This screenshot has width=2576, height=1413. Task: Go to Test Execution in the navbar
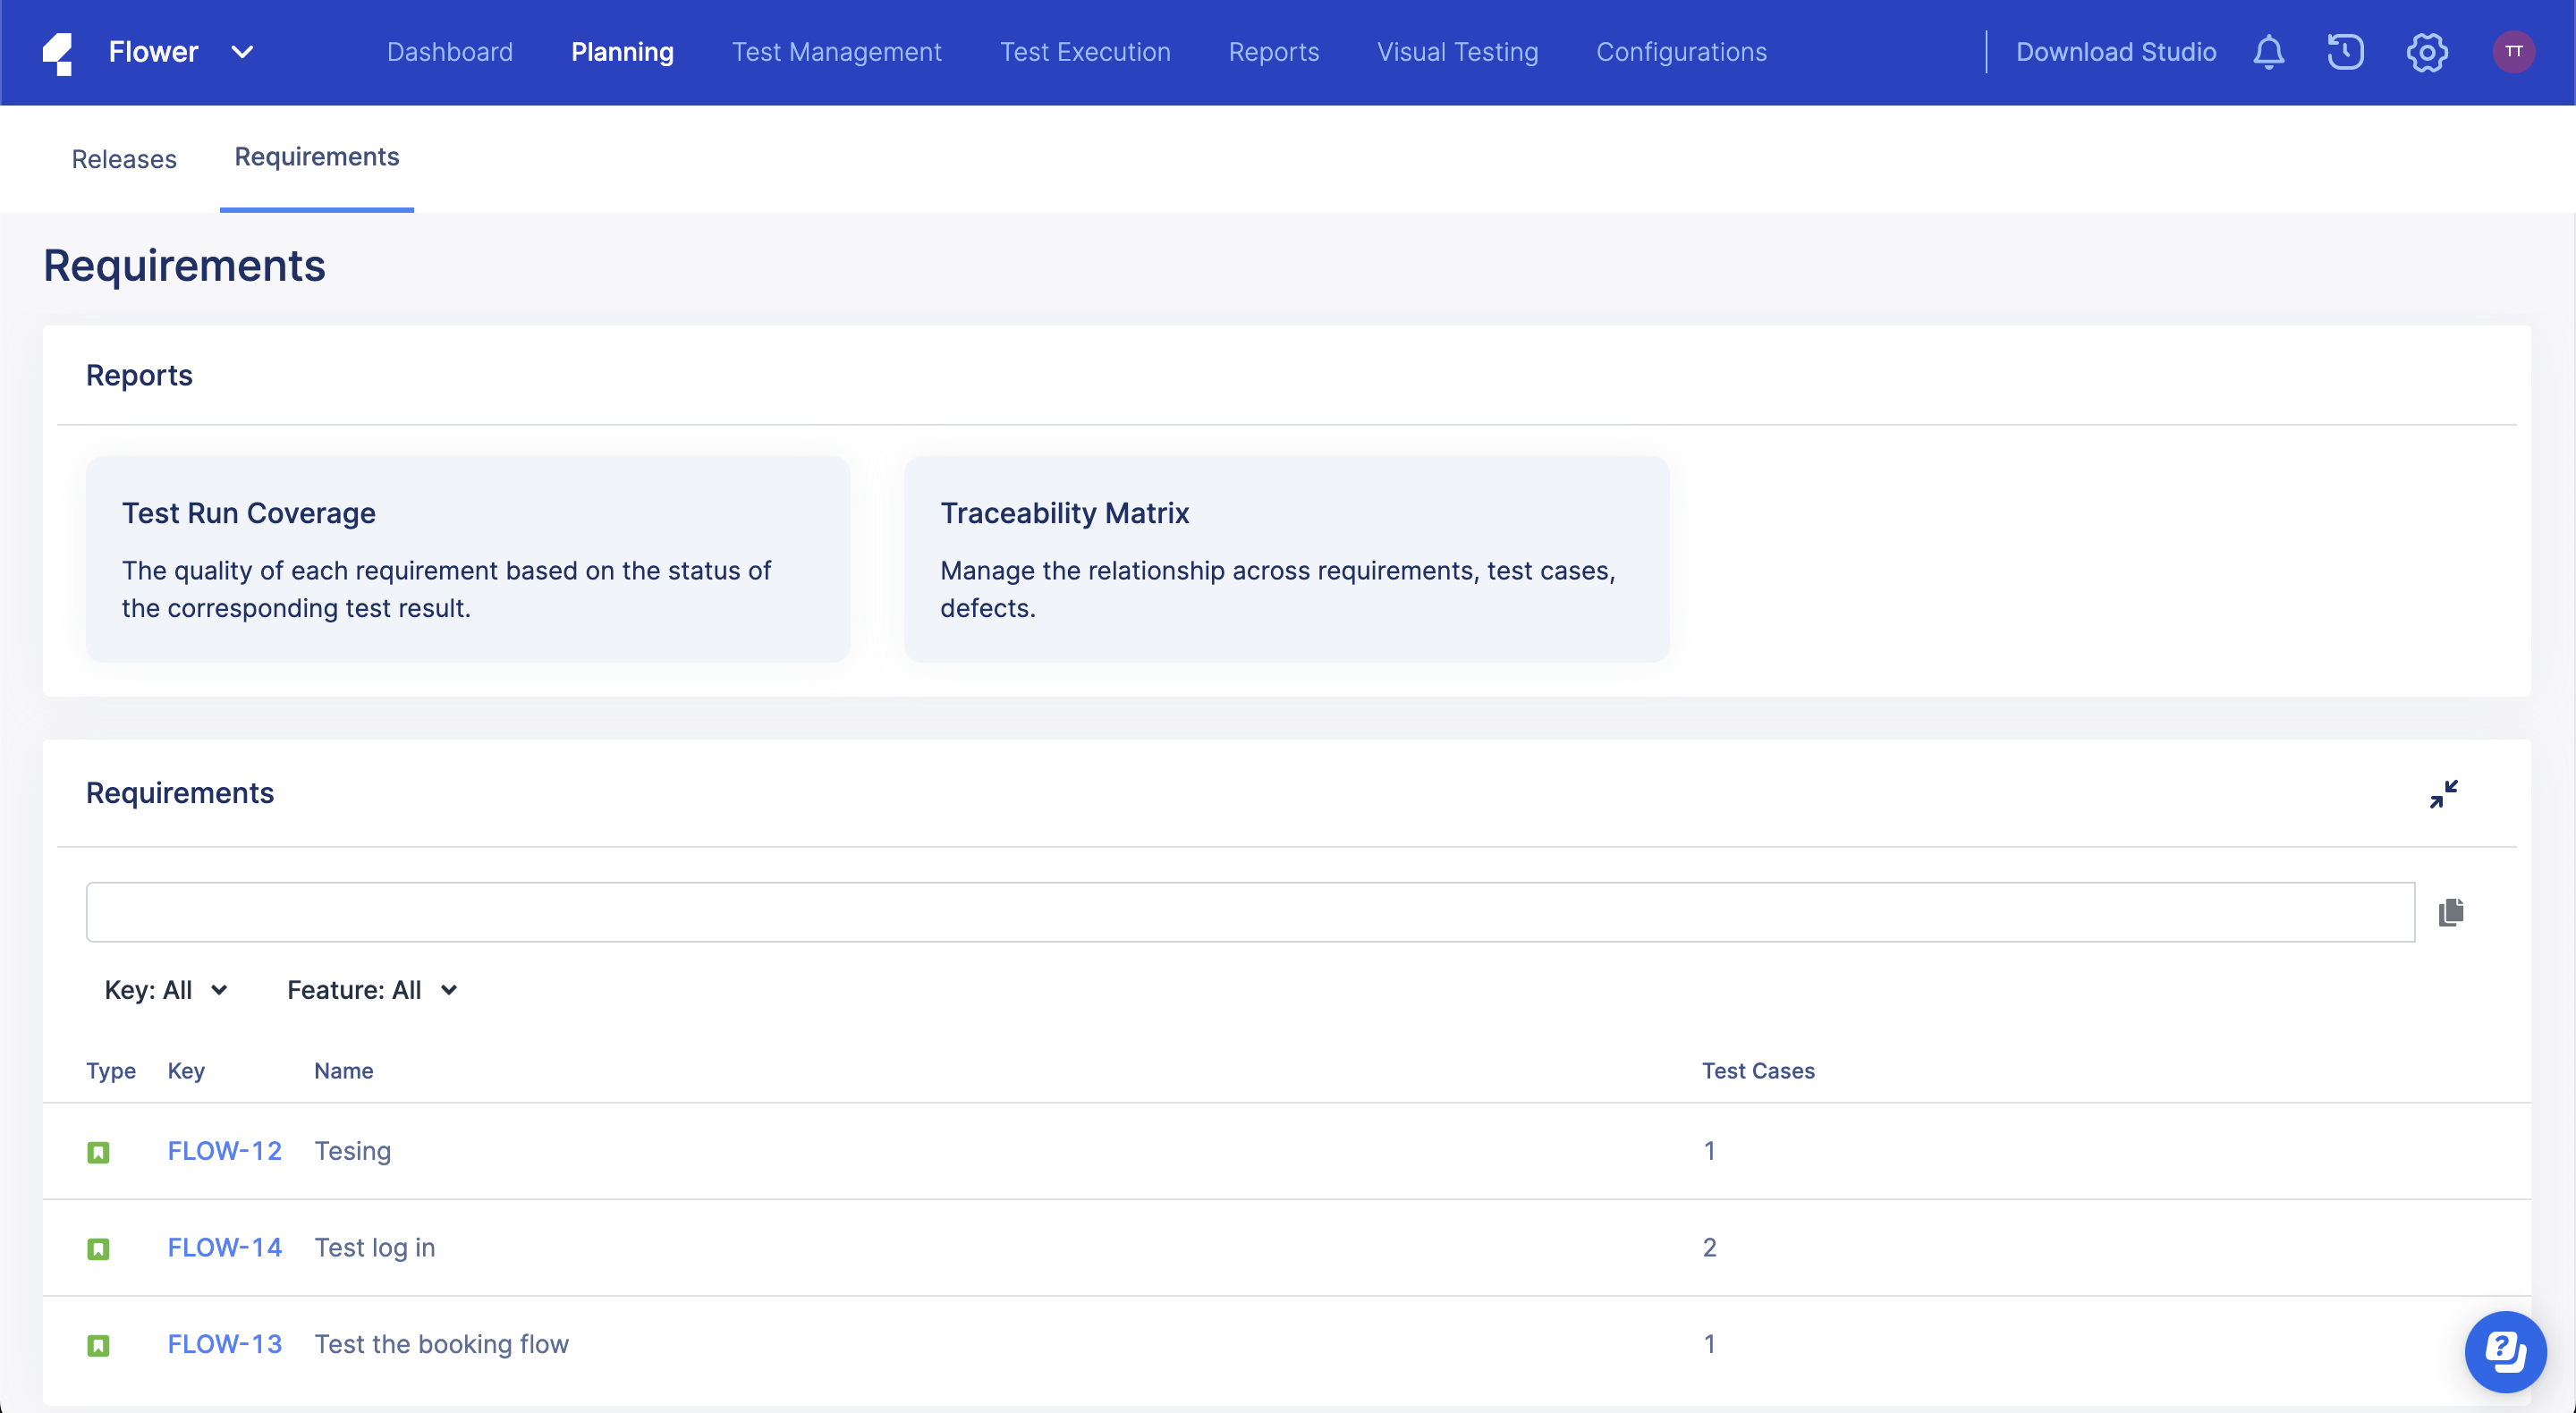(1085, 52)
